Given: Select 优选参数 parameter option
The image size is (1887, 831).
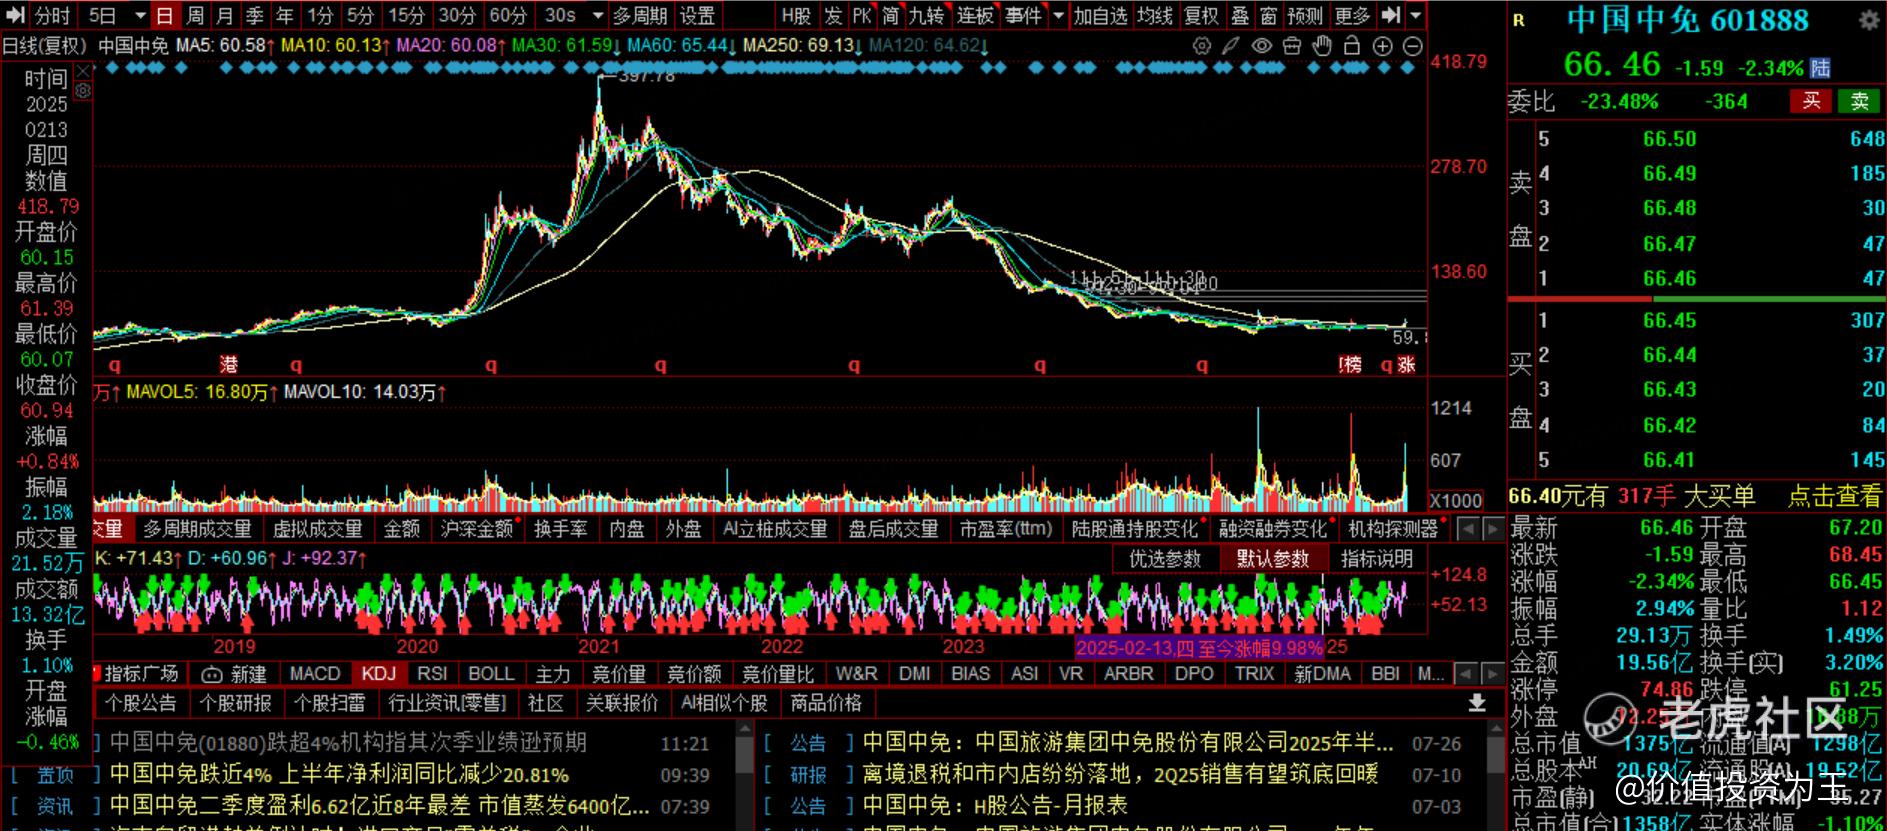Looking at the screenshot, I should (x=1165, y=559).
